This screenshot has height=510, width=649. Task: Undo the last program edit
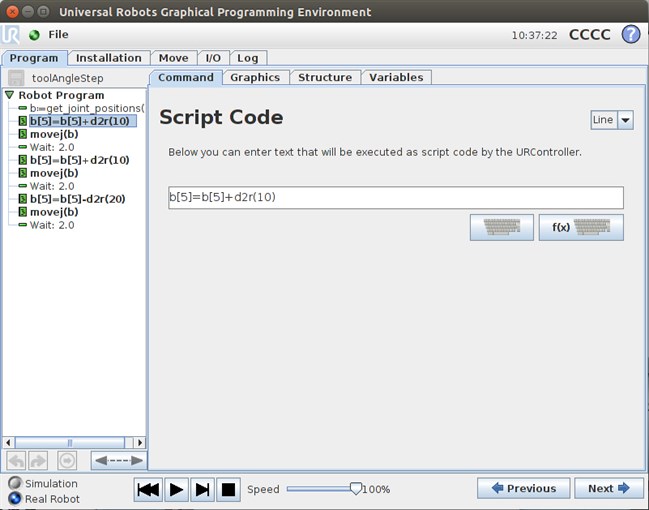(16, 460)
